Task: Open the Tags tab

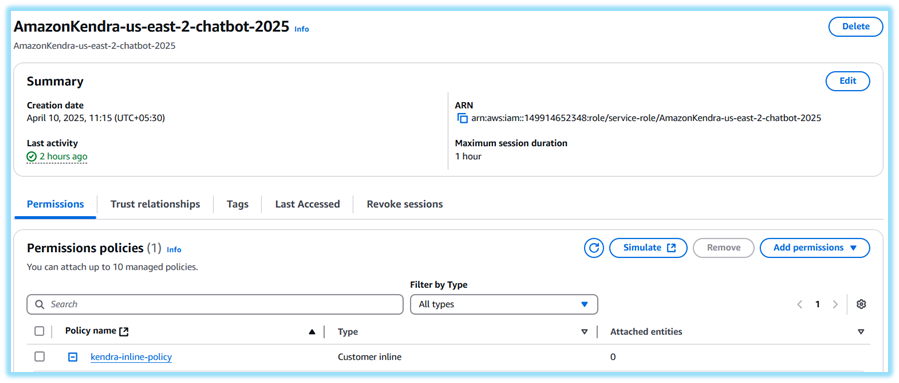Action: [x=237, y=204]
